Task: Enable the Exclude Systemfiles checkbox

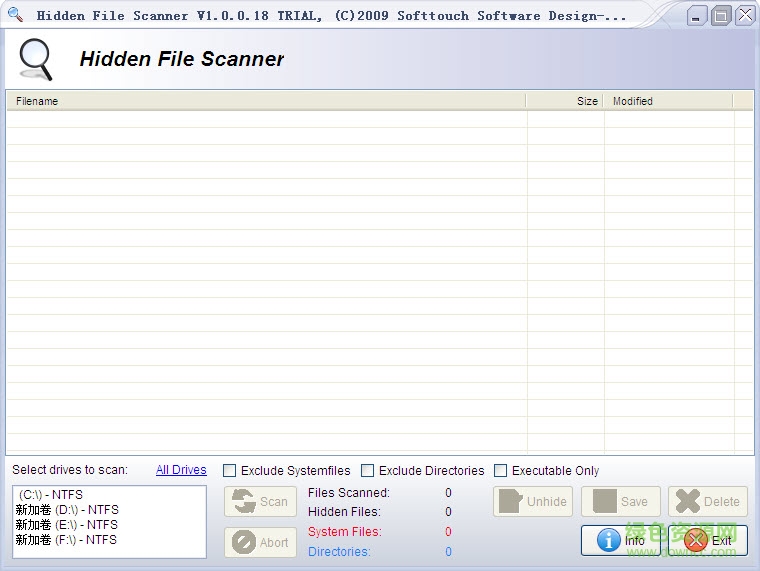Action: (x=230, y=471)
